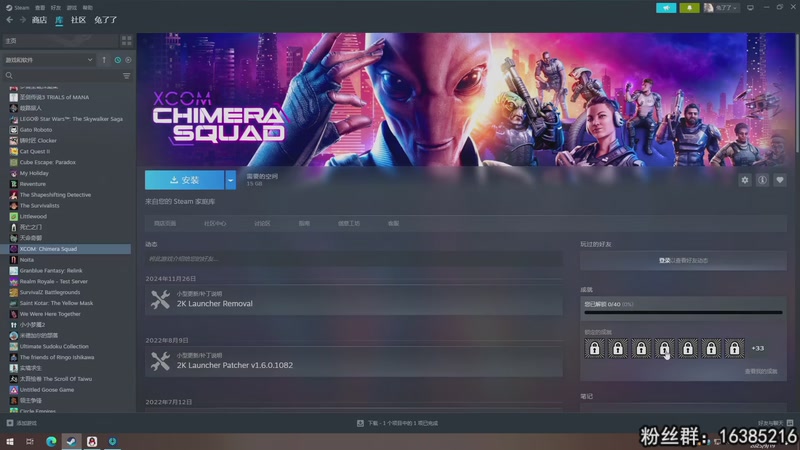Show game information icon
Viewport: 800px width, 450px height.
(x=762, y=180)
